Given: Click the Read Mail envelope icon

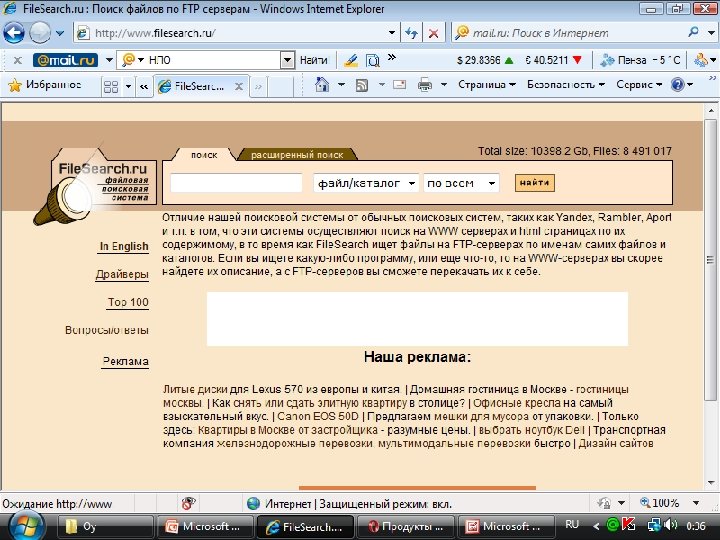Looking at the screenshot, I should pyautogui.click(x=399, y=84).
